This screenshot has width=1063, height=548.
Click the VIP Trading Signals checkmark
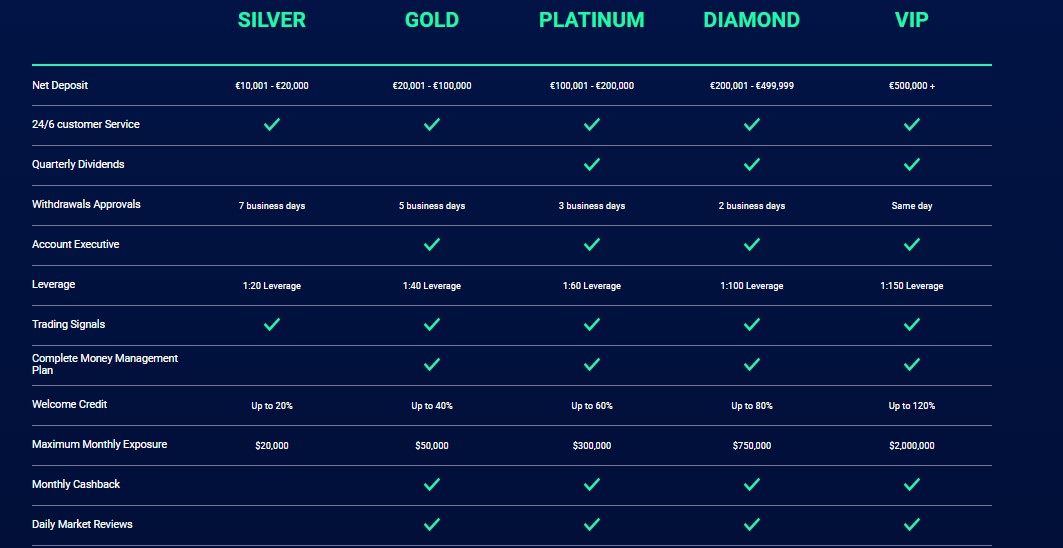tap(912, 324)
